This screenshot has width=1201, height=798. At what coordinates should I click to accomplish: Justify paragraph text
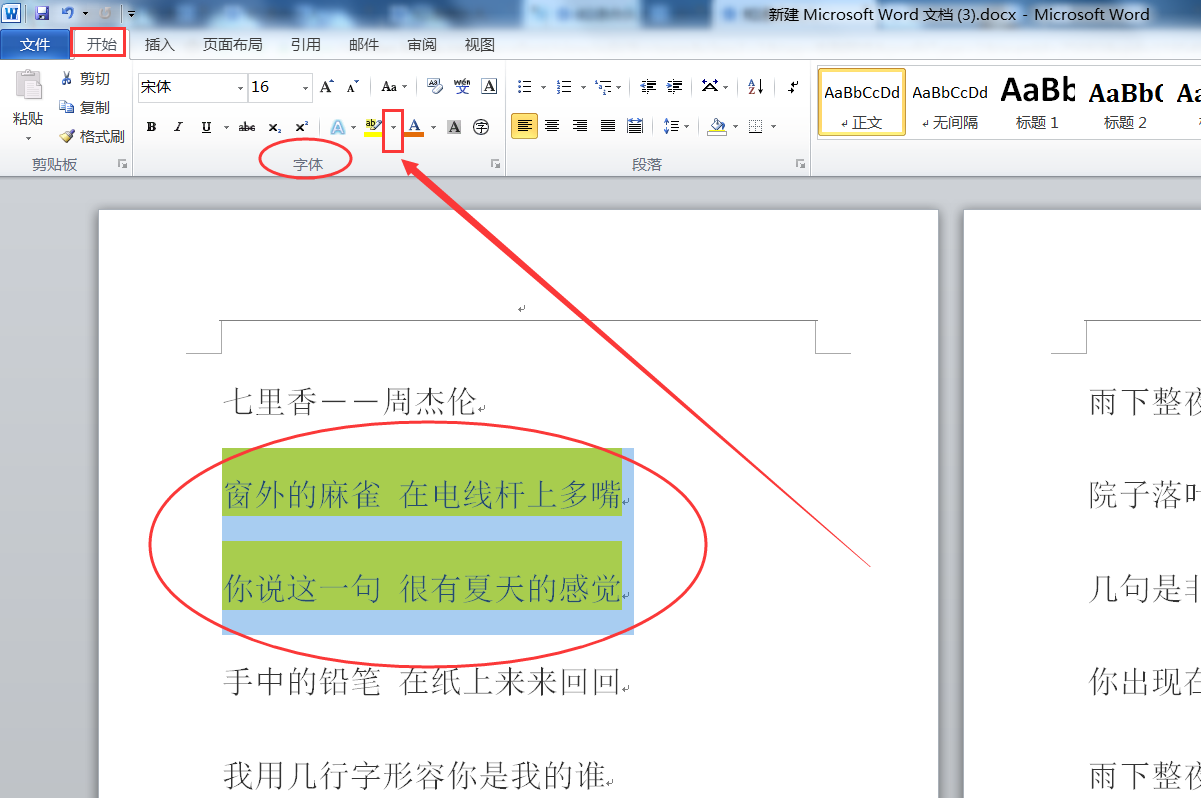[x=607, y=126]
